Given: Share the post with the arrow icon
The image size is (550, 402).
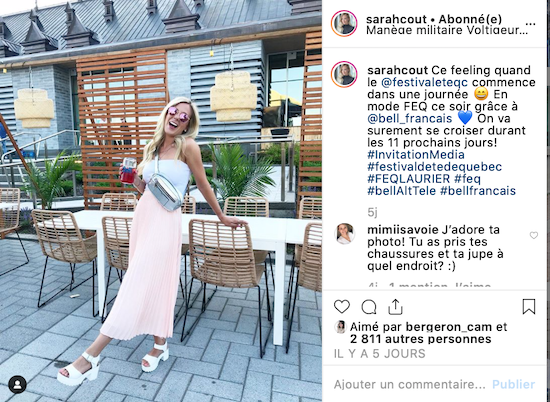Looking at the screenshot, I should point(395,307).
